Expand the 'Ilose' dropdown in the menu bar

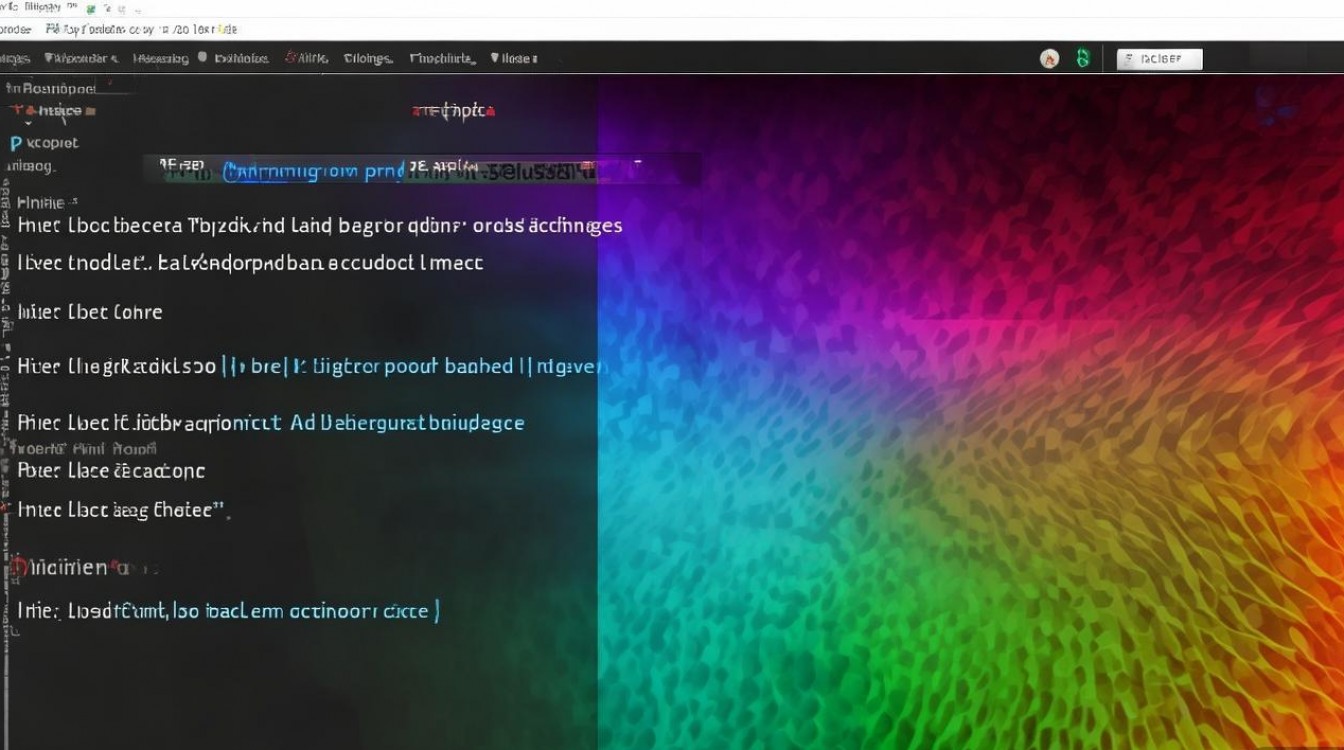click(514, 59)
